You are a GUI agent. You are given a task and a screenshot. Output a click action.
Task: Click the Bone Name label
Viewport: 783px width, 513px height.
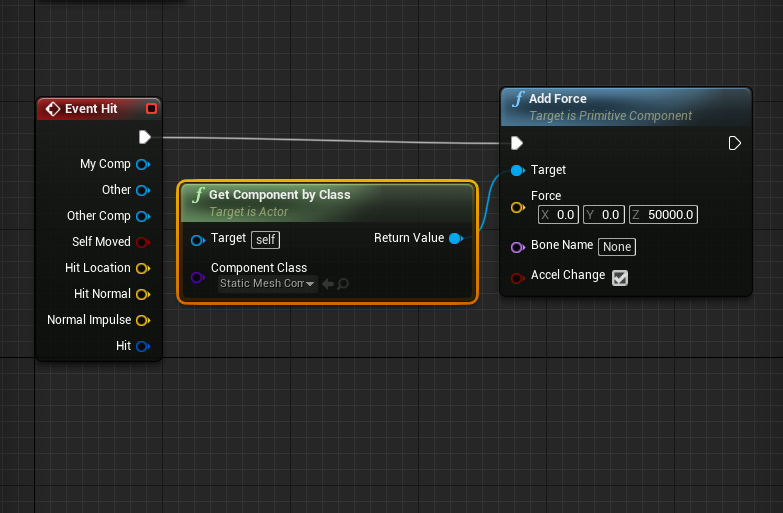[x=562, y=245]
